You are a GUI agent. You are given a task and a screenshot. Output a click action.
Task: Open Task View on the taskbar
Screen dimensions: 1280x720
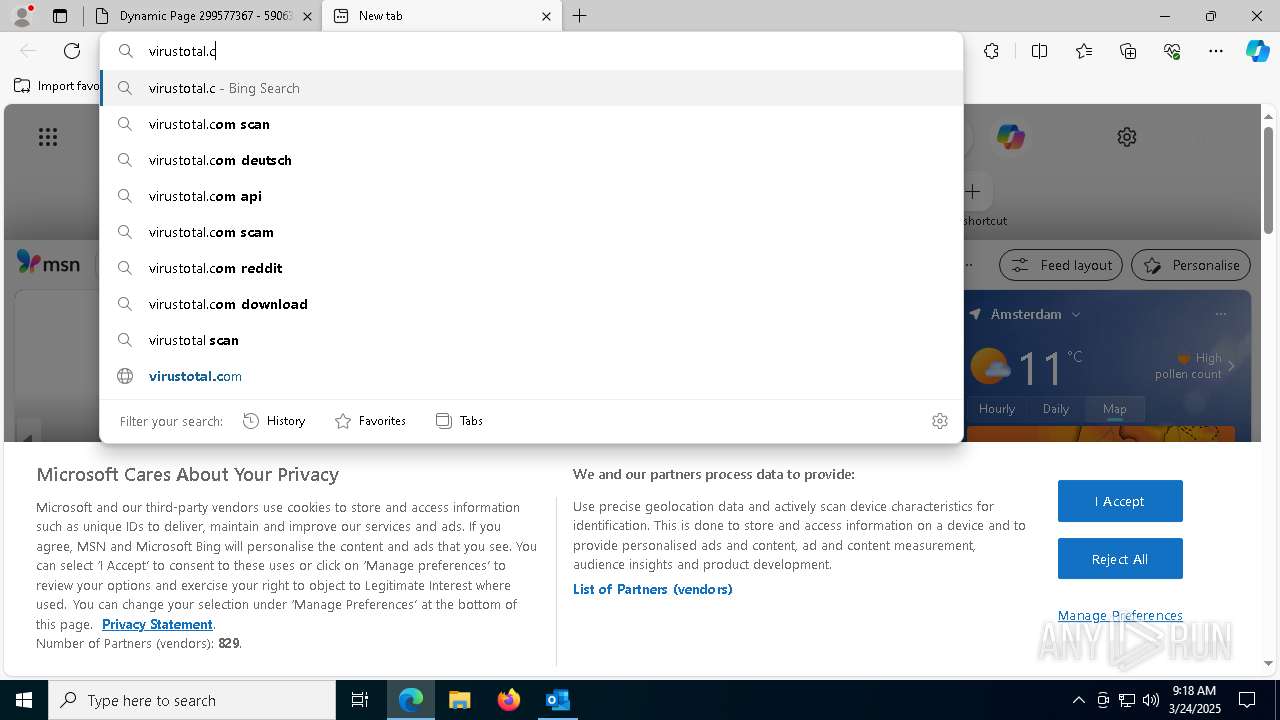360,700
